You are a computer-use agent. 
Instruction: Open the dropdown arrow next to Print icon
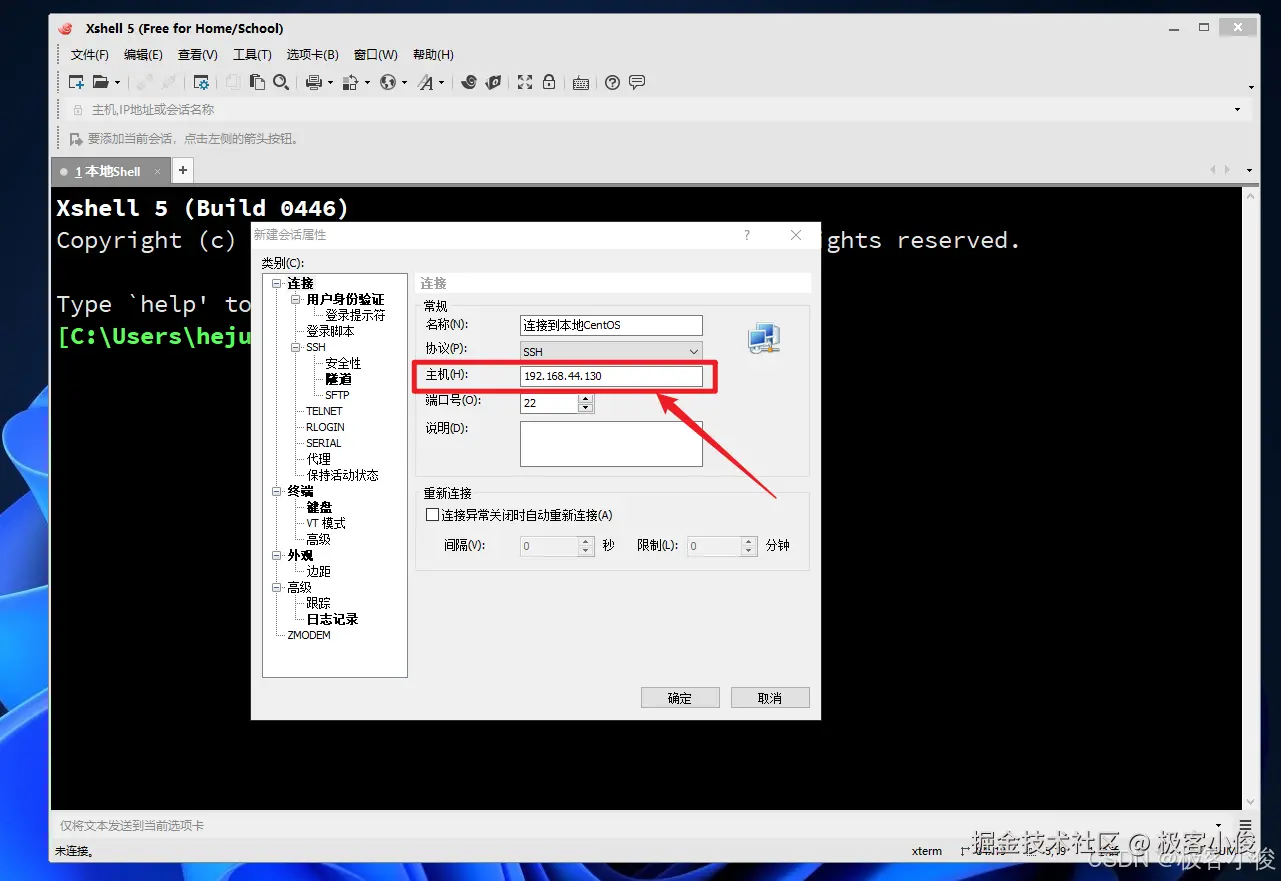pyautogui.click(x=330, y=83)
